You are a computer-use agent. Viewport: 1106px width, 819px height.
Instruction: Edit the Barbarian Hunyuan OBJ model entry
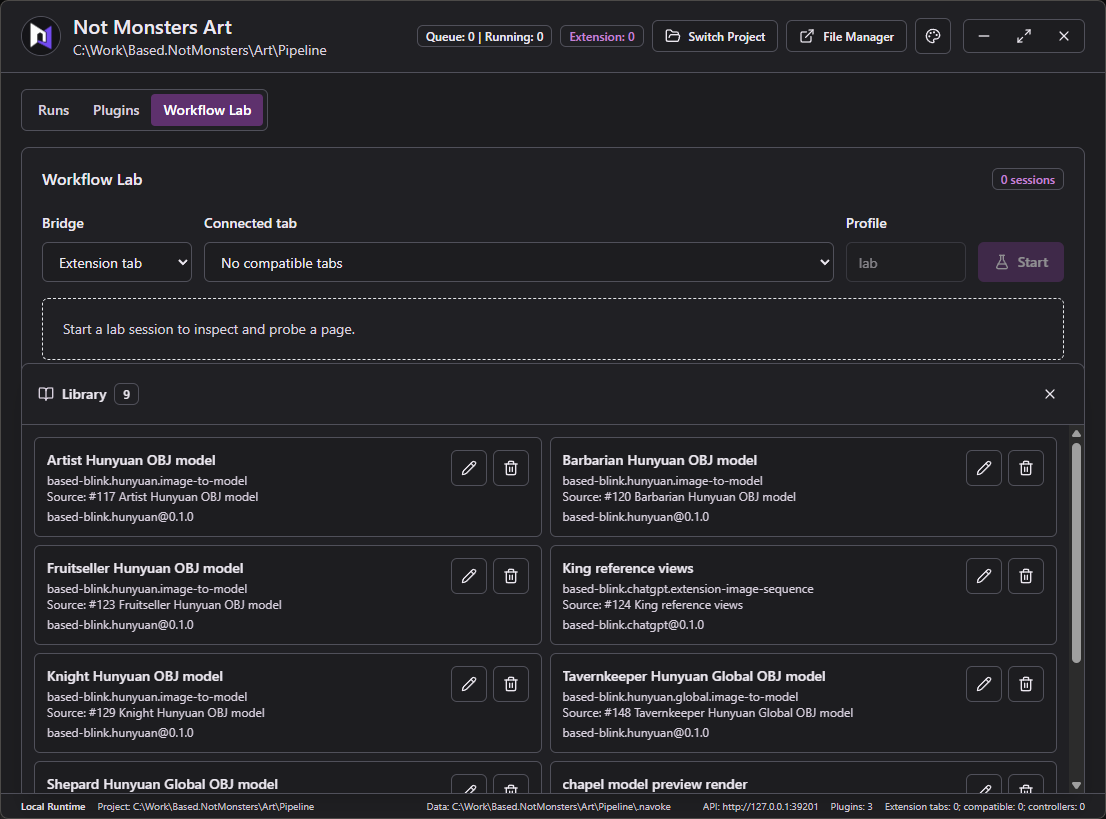tap(984, 468)
